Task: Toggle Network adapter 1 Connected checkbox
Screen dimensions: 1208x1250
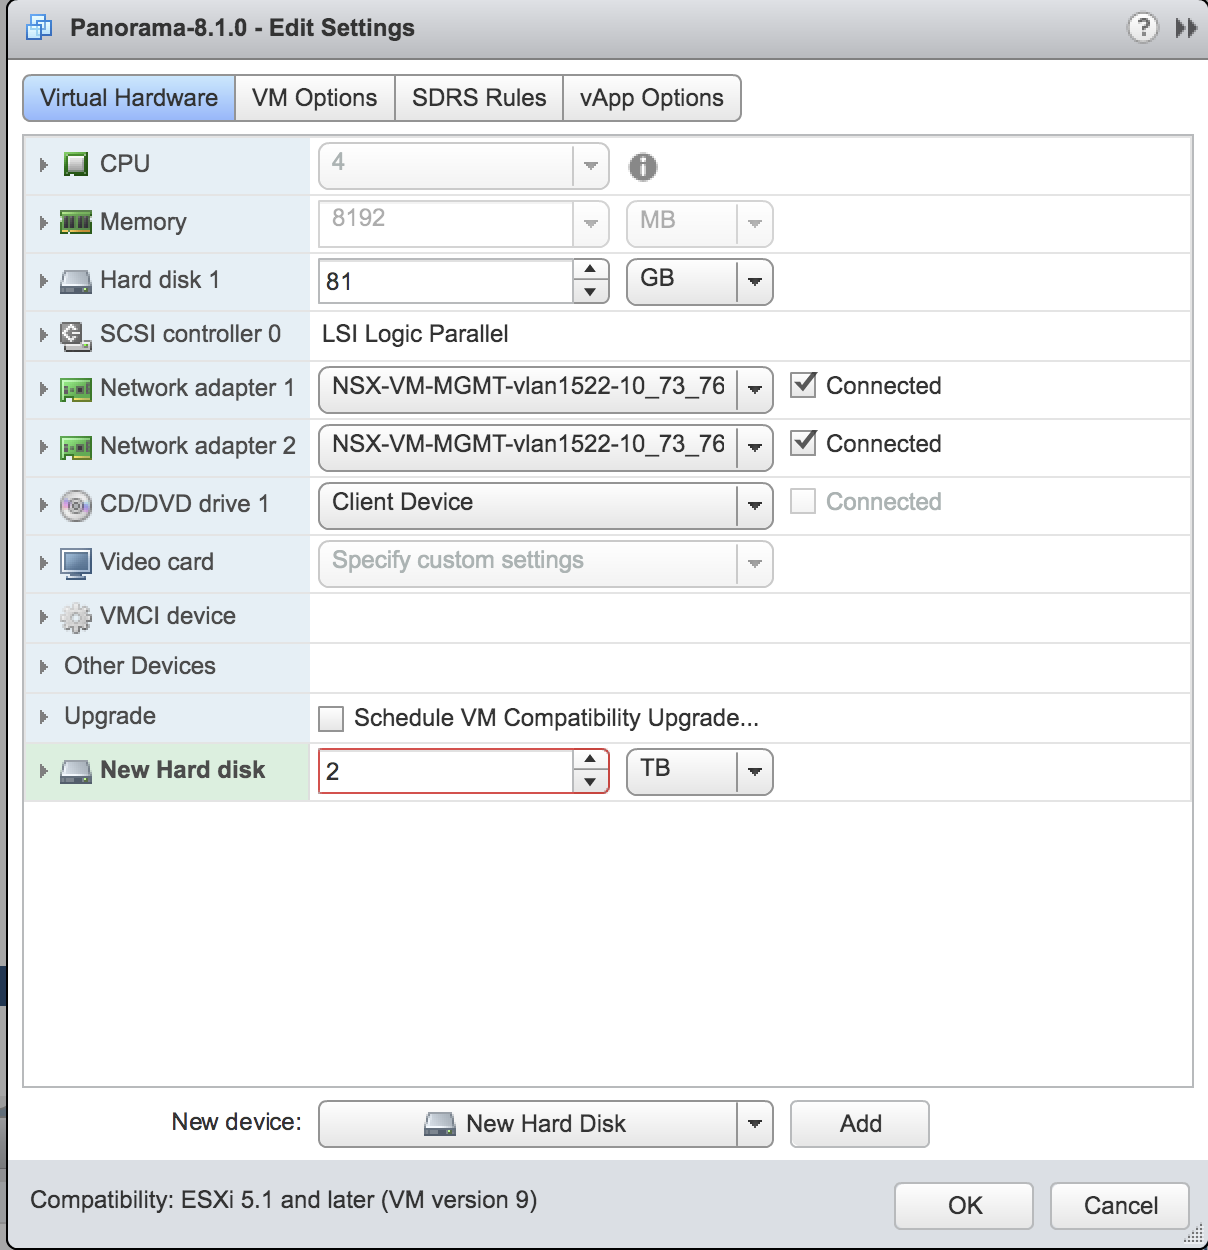Action: coord(803,385)
